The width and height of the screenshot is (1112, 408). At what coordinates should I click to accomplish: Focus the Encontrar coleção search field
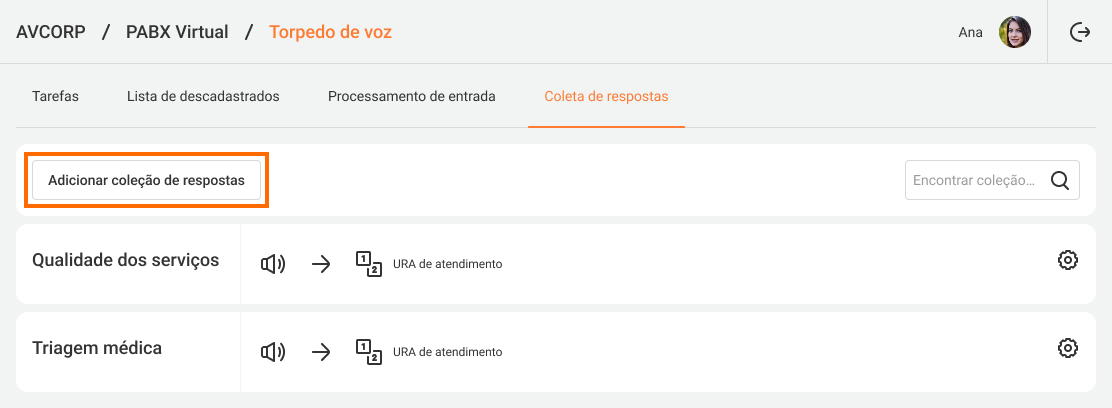974,181
